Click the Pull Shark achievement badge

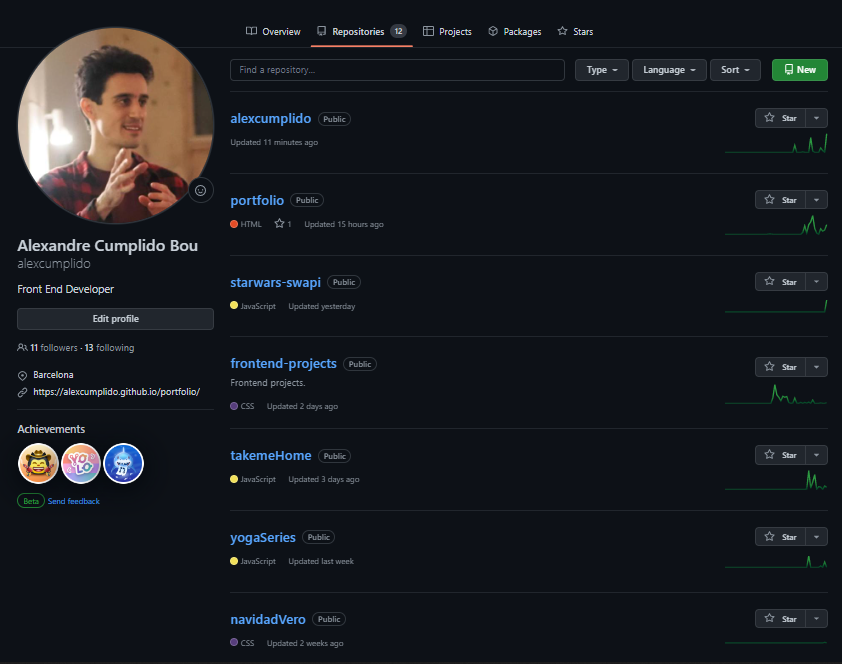(124, 463)
